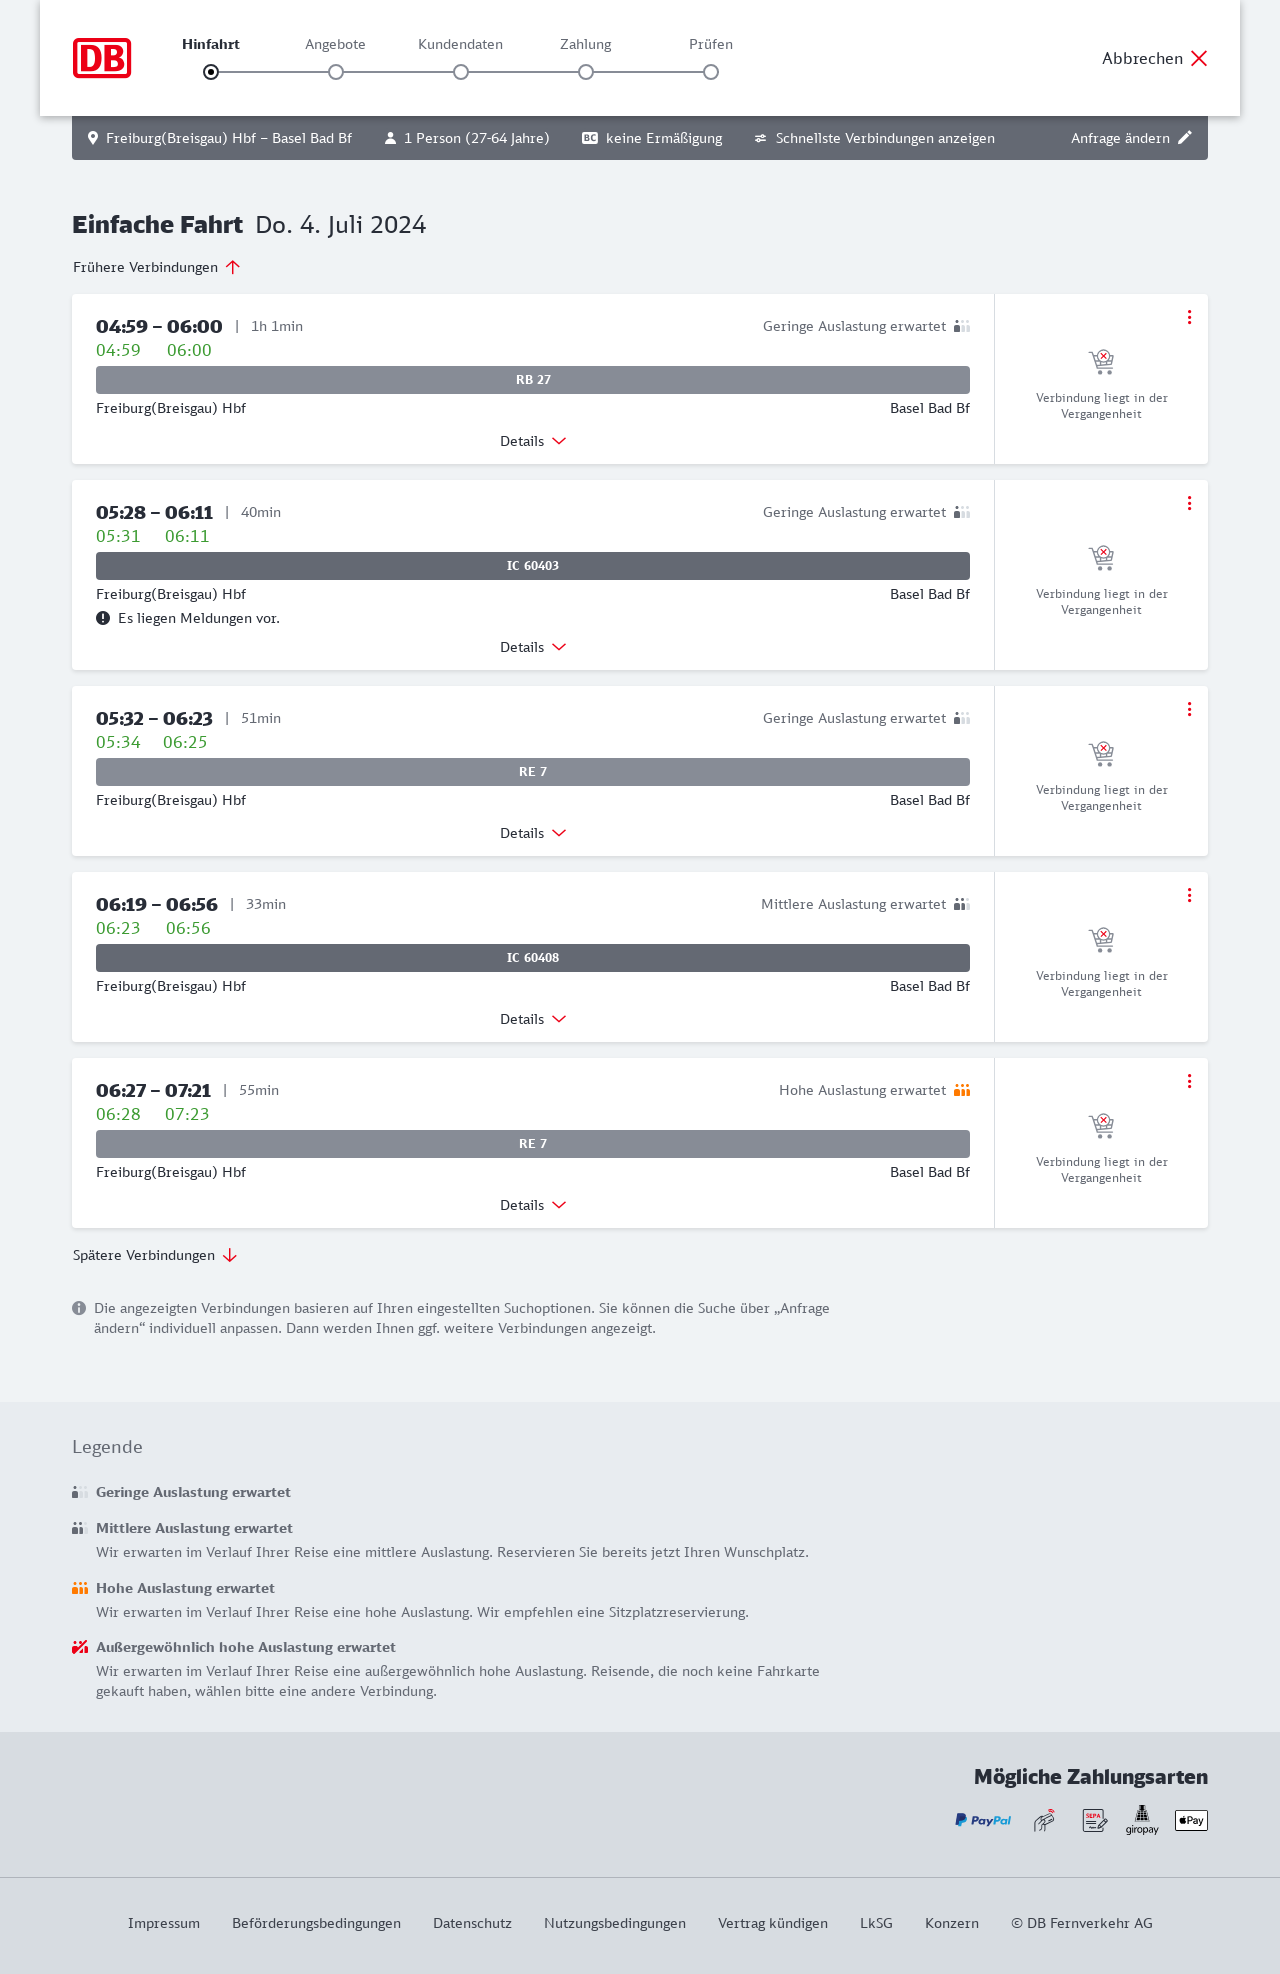Open three-dot menu for IC 60403 connection
Image resolution: width=1280 pixels, height=1974 pixels.
click(x=1189, y=503)
